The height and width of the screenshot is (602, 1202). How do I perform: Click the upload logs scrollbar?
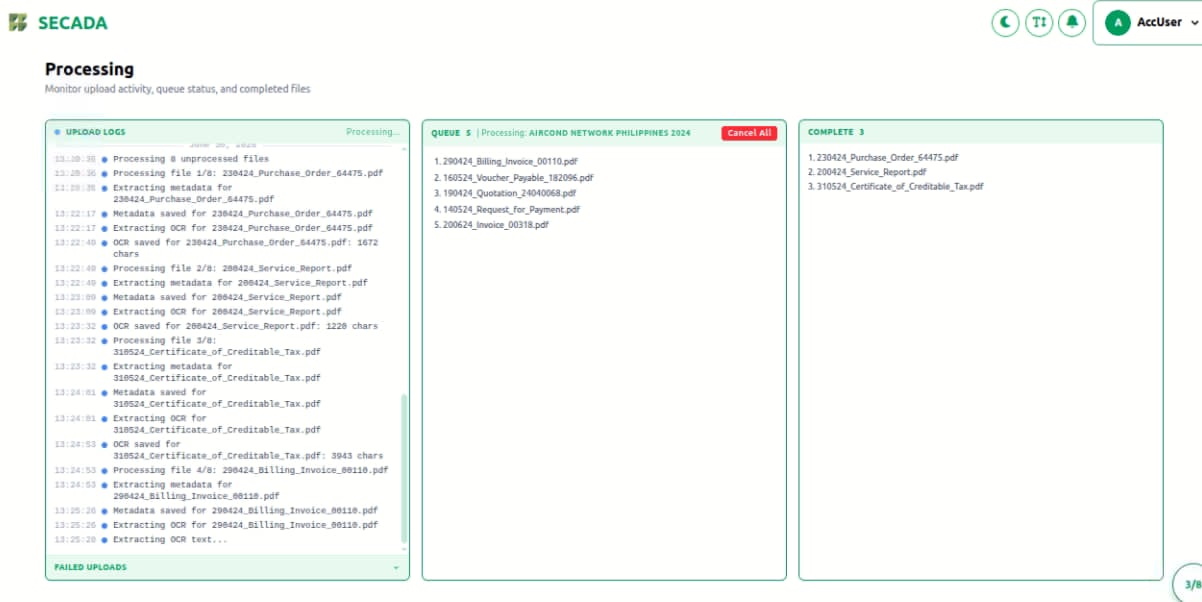point(404,468)
